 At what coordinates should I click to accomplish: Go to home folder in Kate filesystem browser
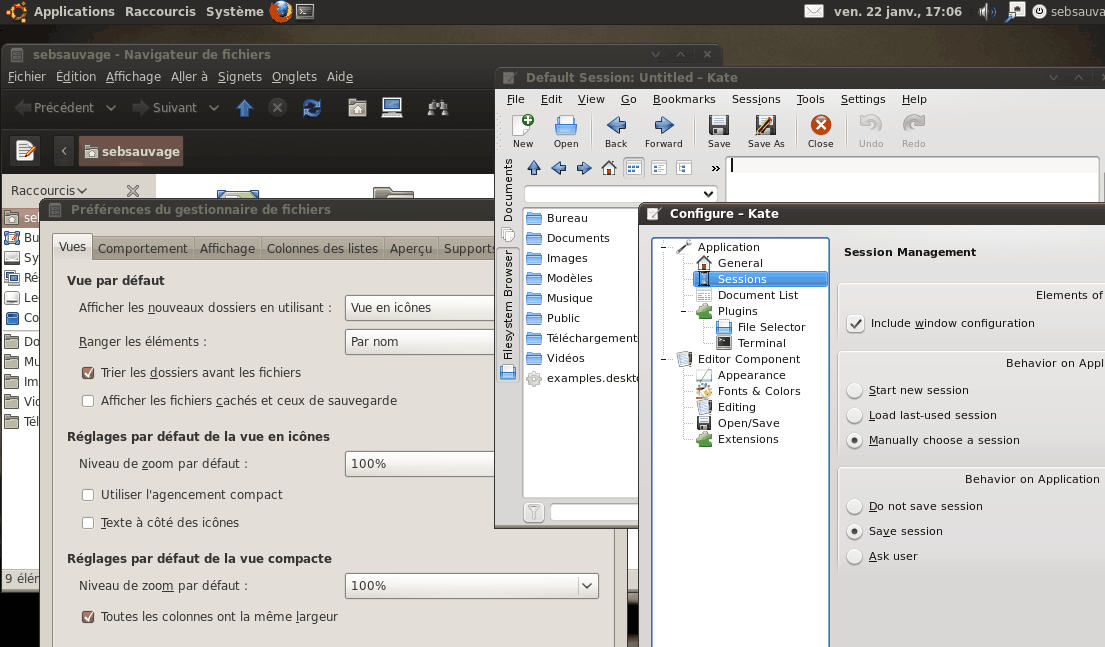[x=609, y=168]
